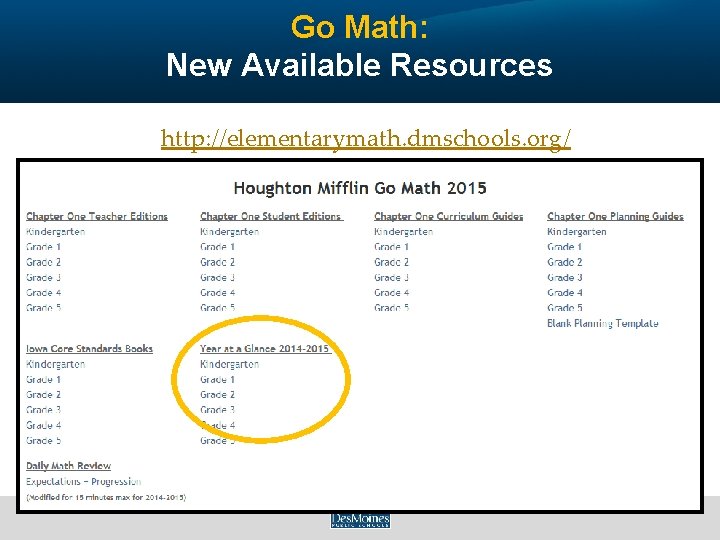This screenshot has height=540, width=720.
Task: Open the Blank Planning Template link
Action: coord(603,324)
